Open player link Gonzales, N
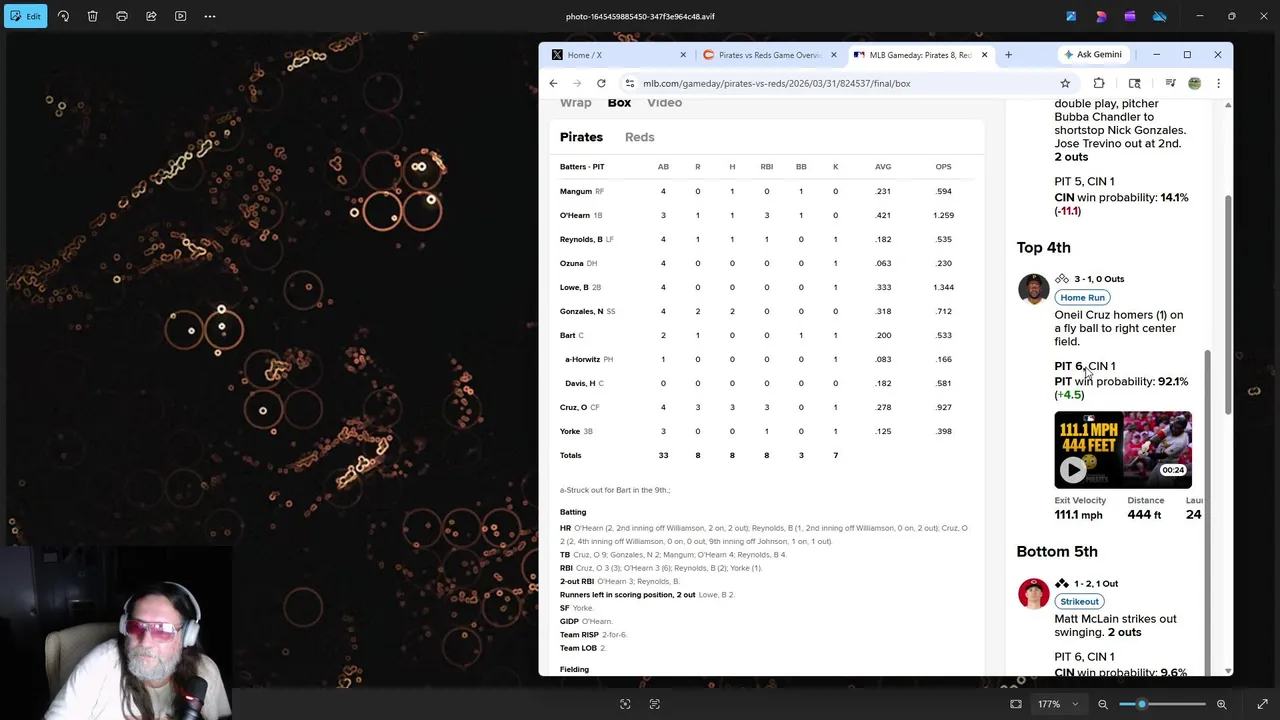Viewport: 1280px width, 720px height. pos(581,311)
